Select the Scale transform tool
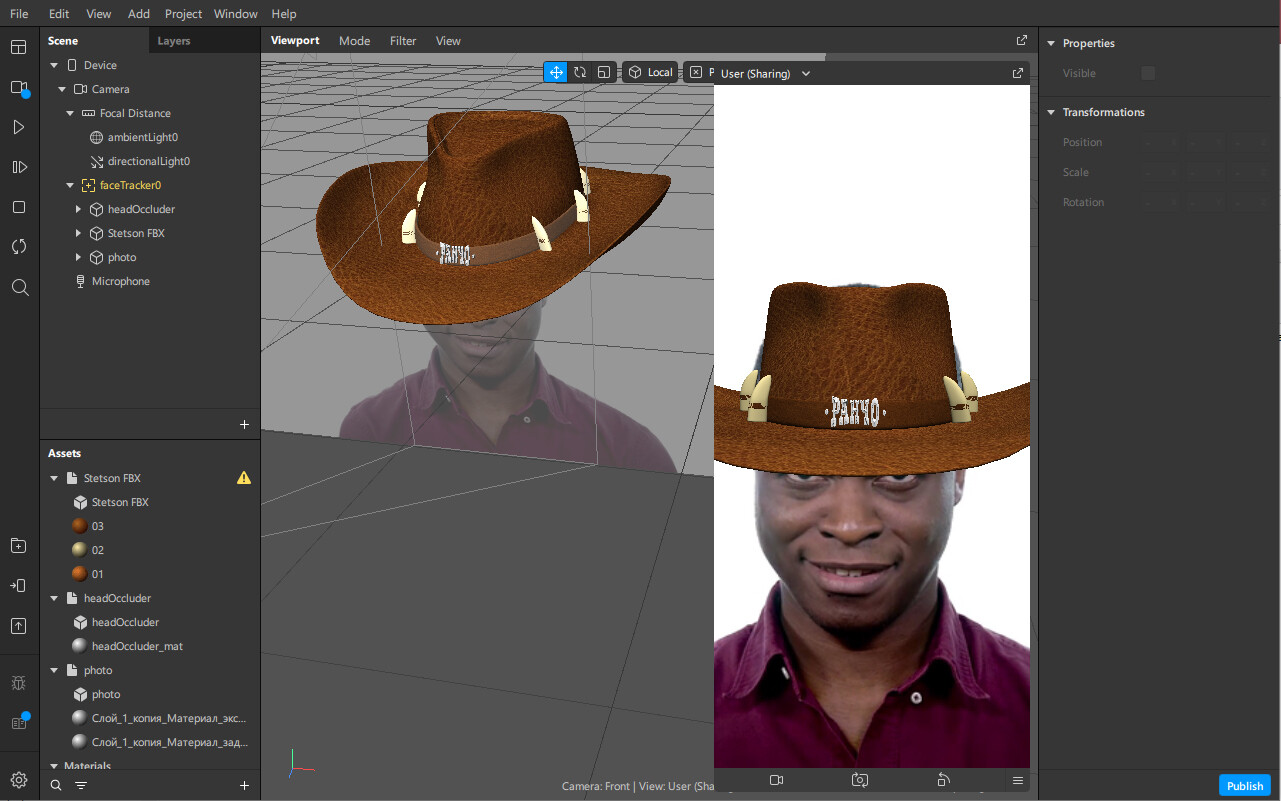This screenshot has height=801, width=1281. point(603,72)
